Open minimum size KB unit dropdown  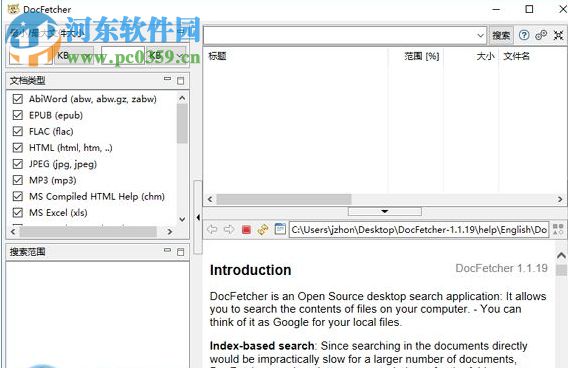(74, 56)
